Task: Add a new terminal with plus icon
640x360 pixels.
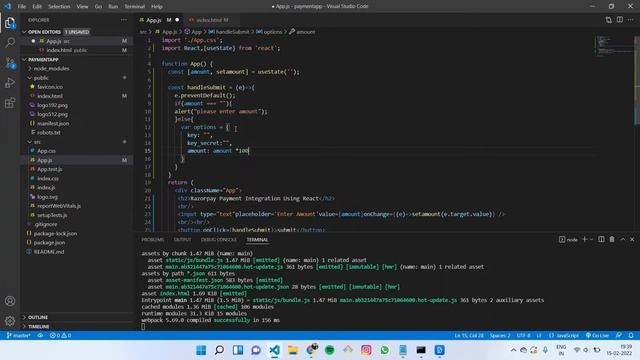Action: pyautogui.click(x=584, y=239)
